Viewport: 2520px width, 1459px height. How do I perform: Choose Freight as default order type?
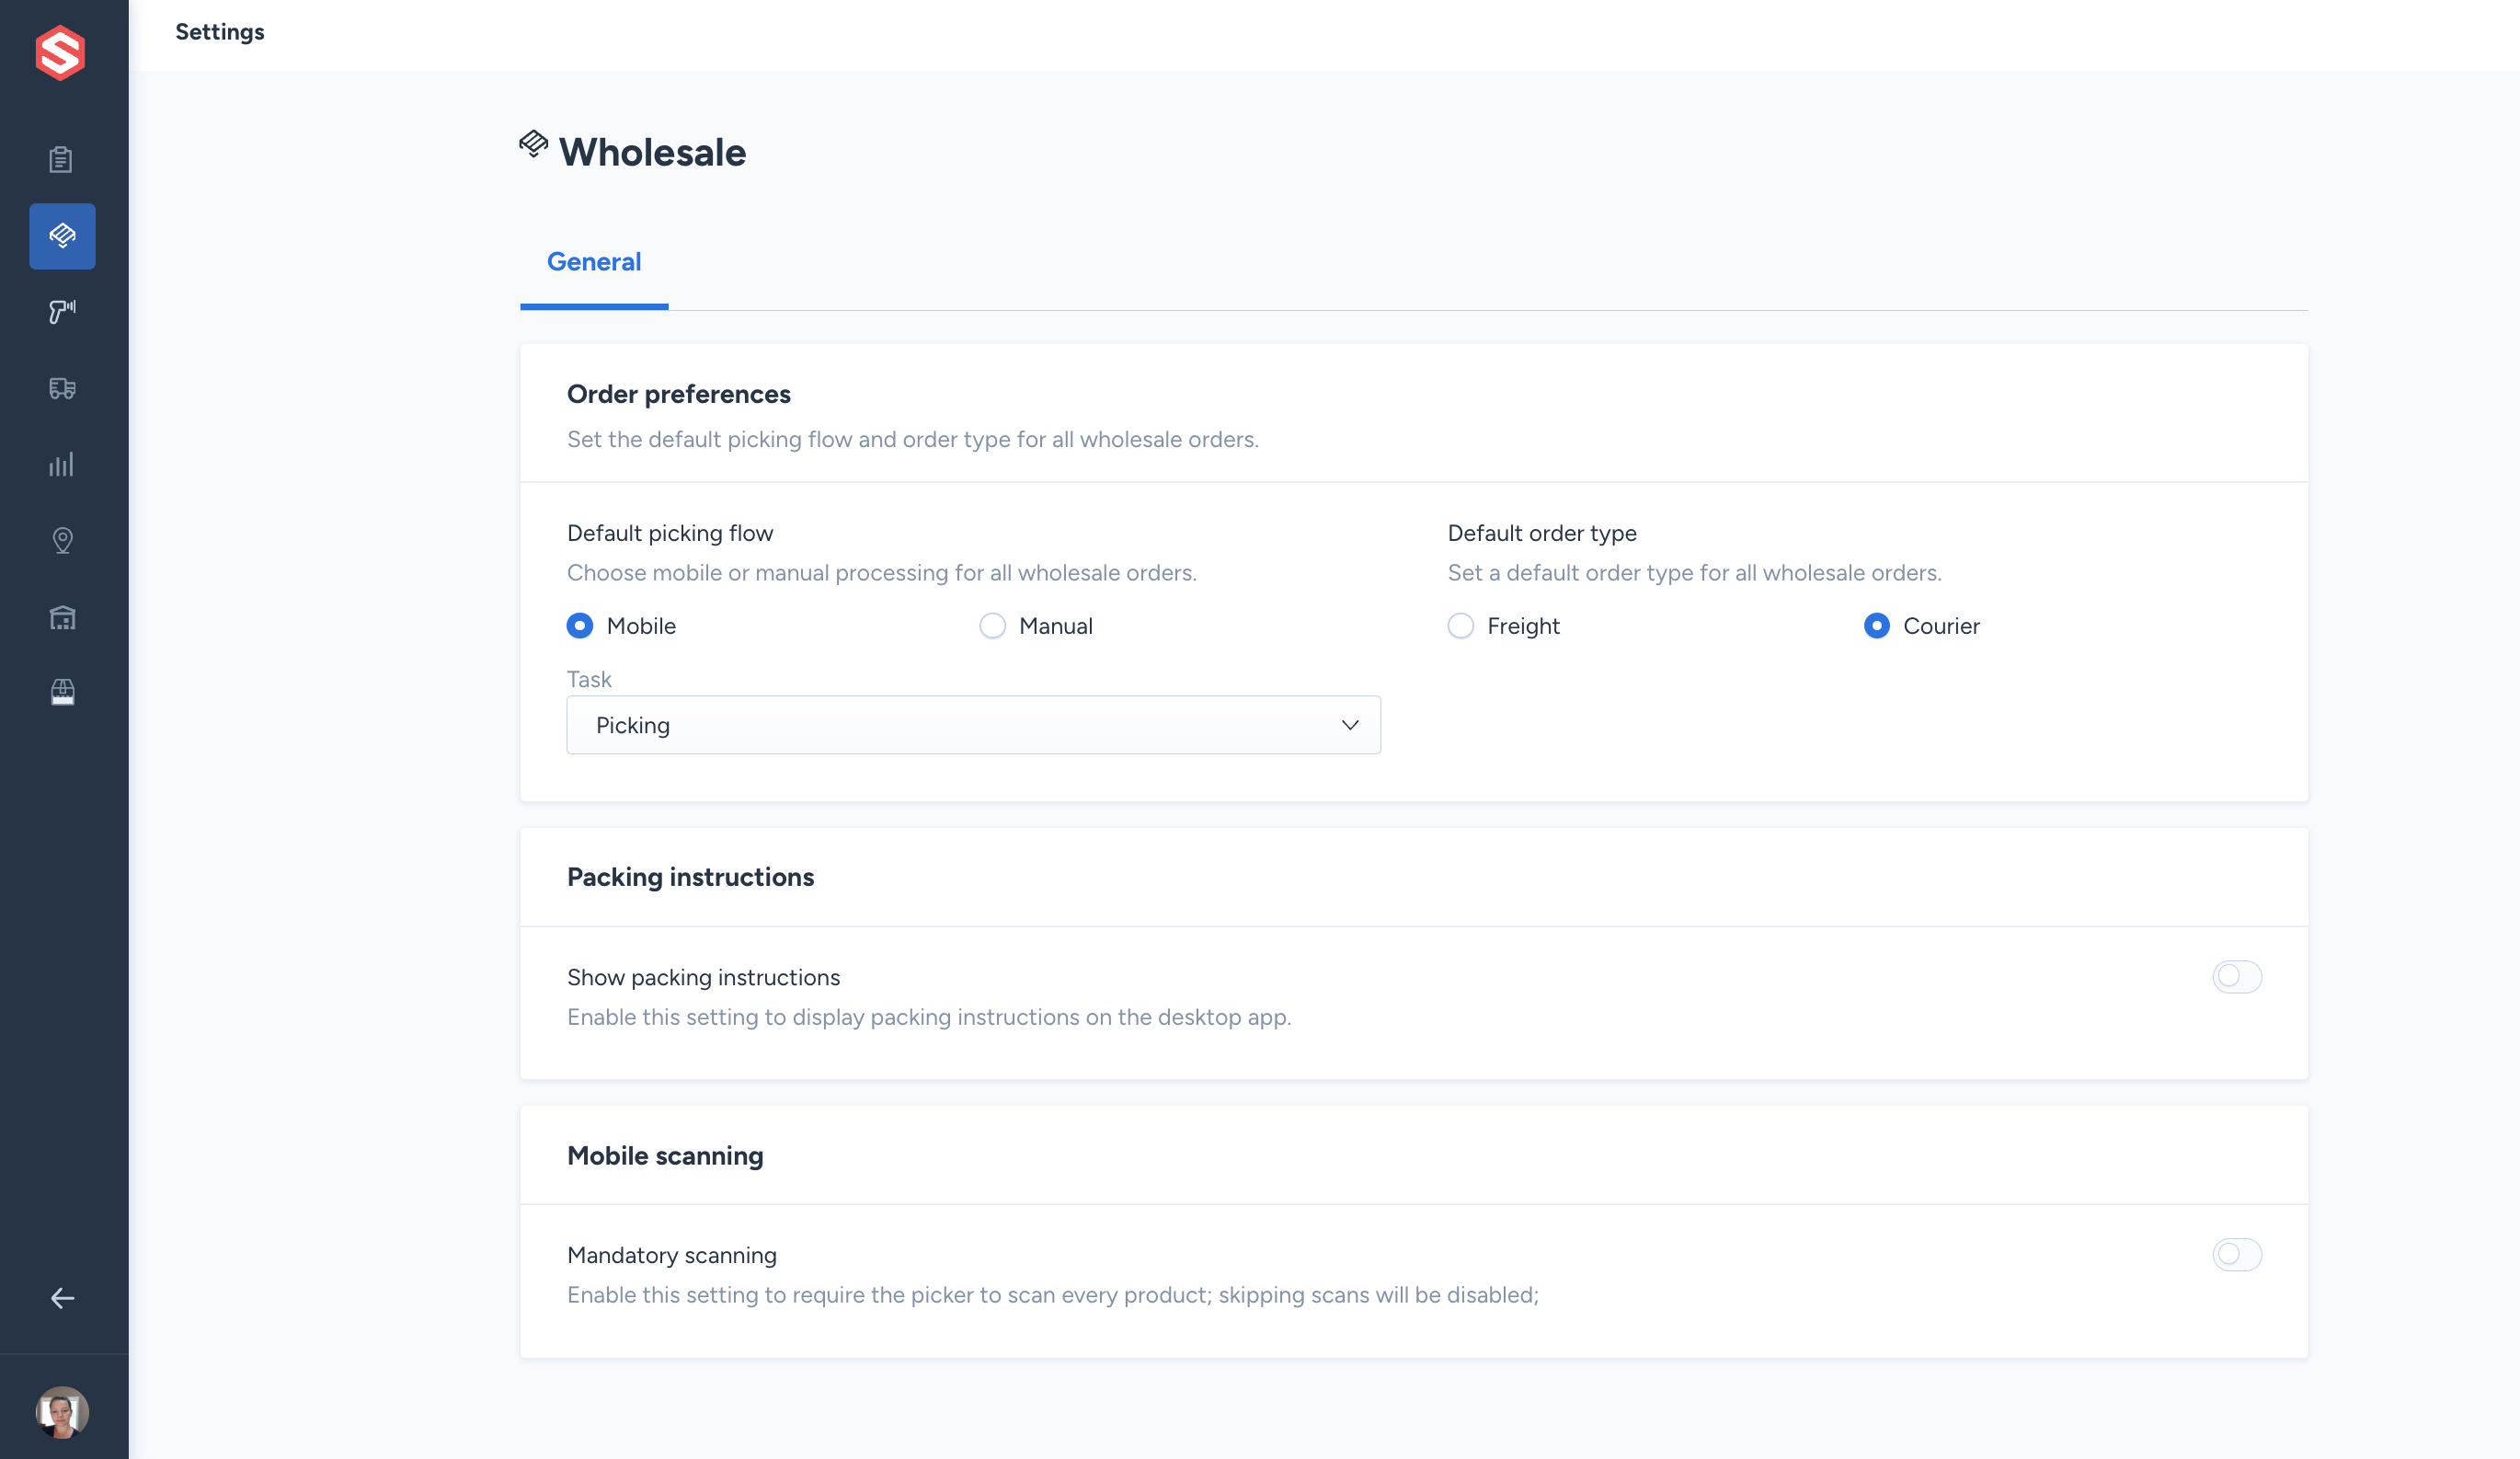[1460, 626]
